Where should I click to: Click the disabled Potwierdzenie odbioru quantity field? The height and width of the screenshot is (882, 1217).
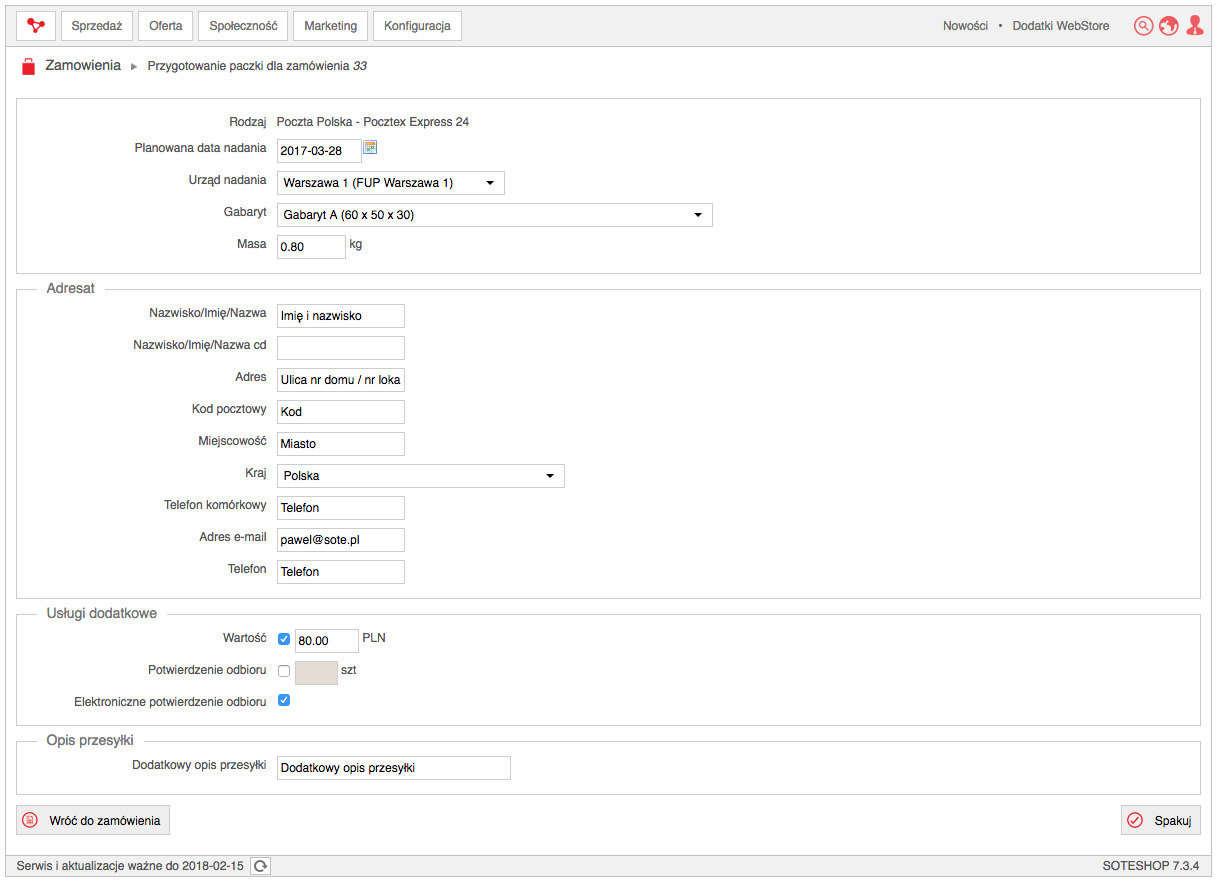tap(316, 673)
